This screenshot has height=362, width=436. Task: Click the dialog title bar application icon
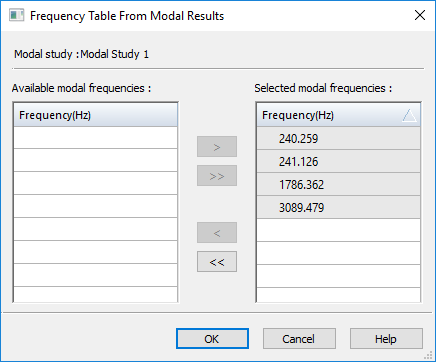pyautogui.click(x=16, y=15)
